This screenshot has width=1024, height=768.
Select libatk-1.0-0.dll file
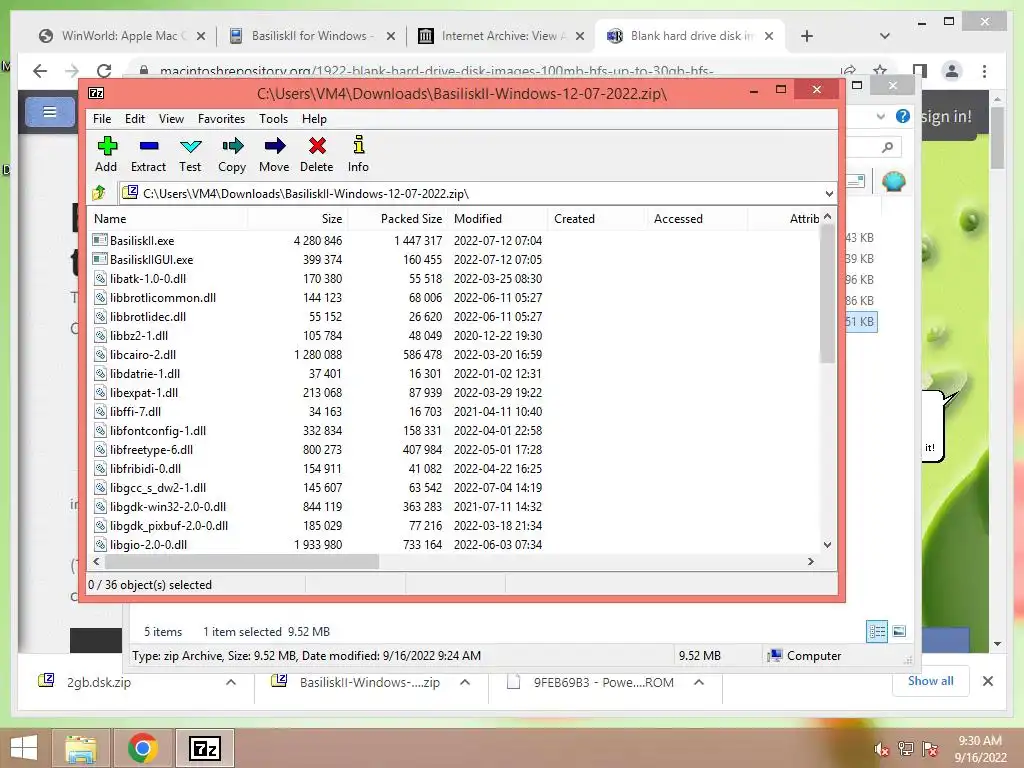click(x=148, y=278)
